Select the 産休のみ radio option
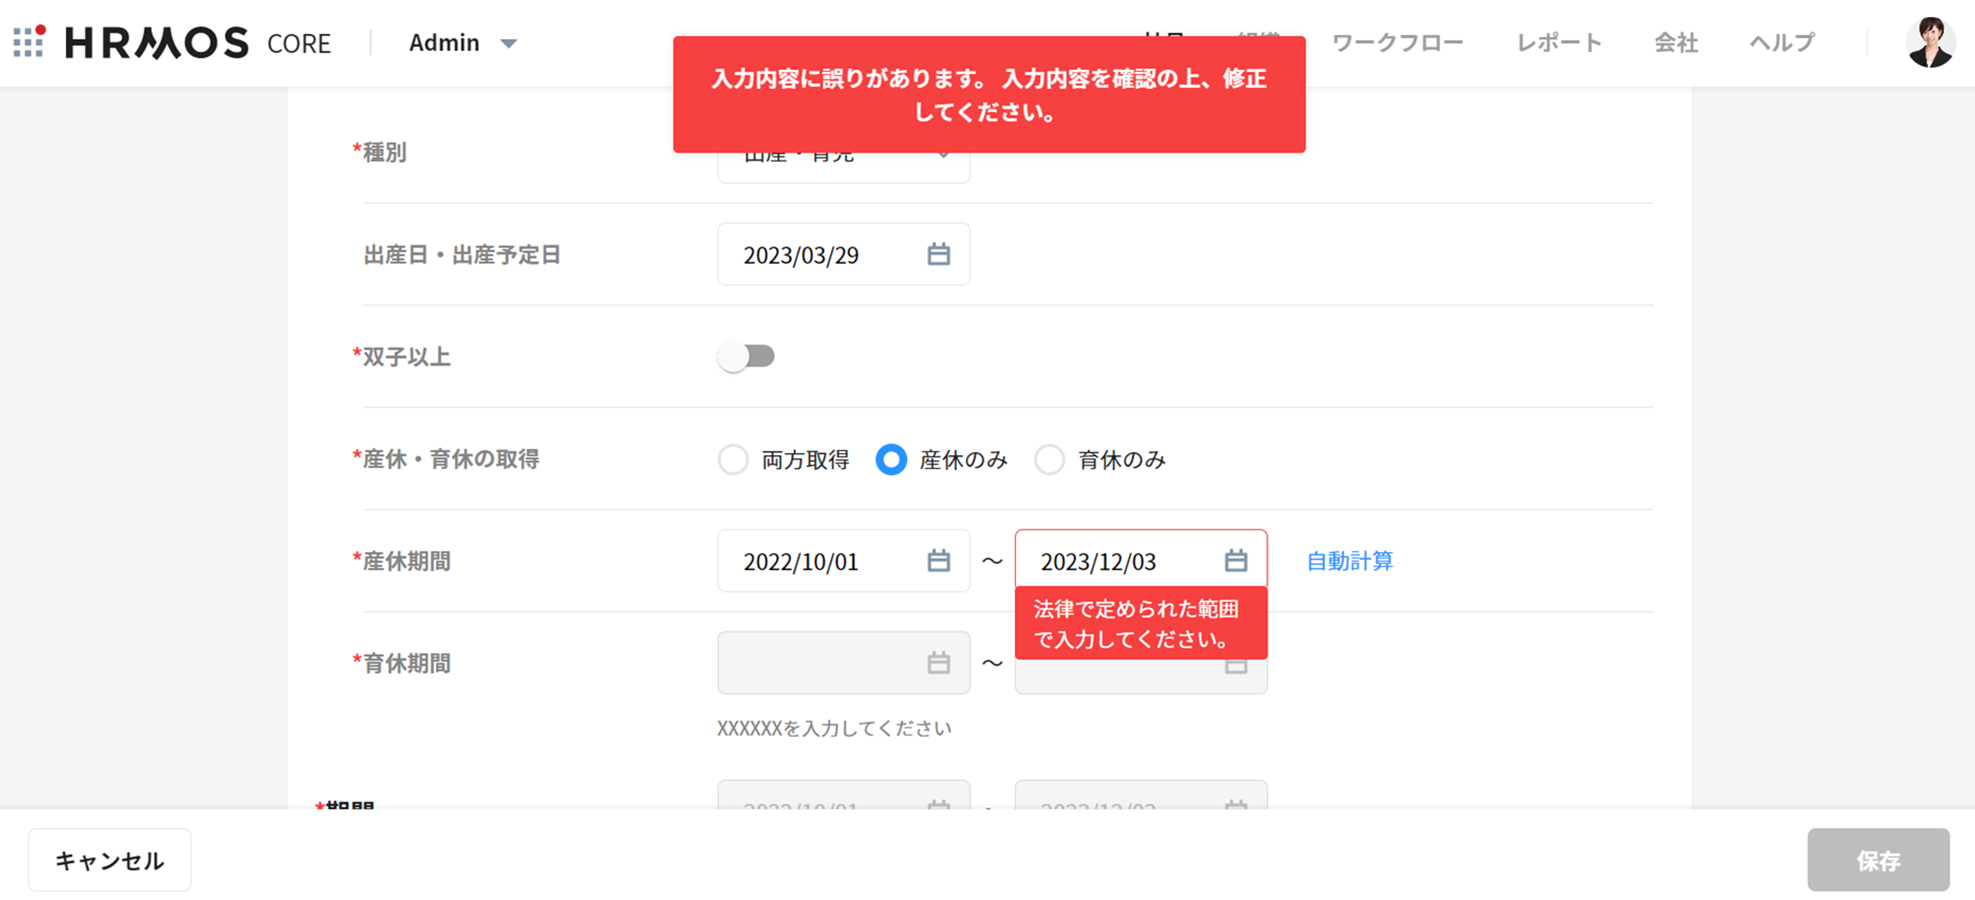 pos(891,460)
